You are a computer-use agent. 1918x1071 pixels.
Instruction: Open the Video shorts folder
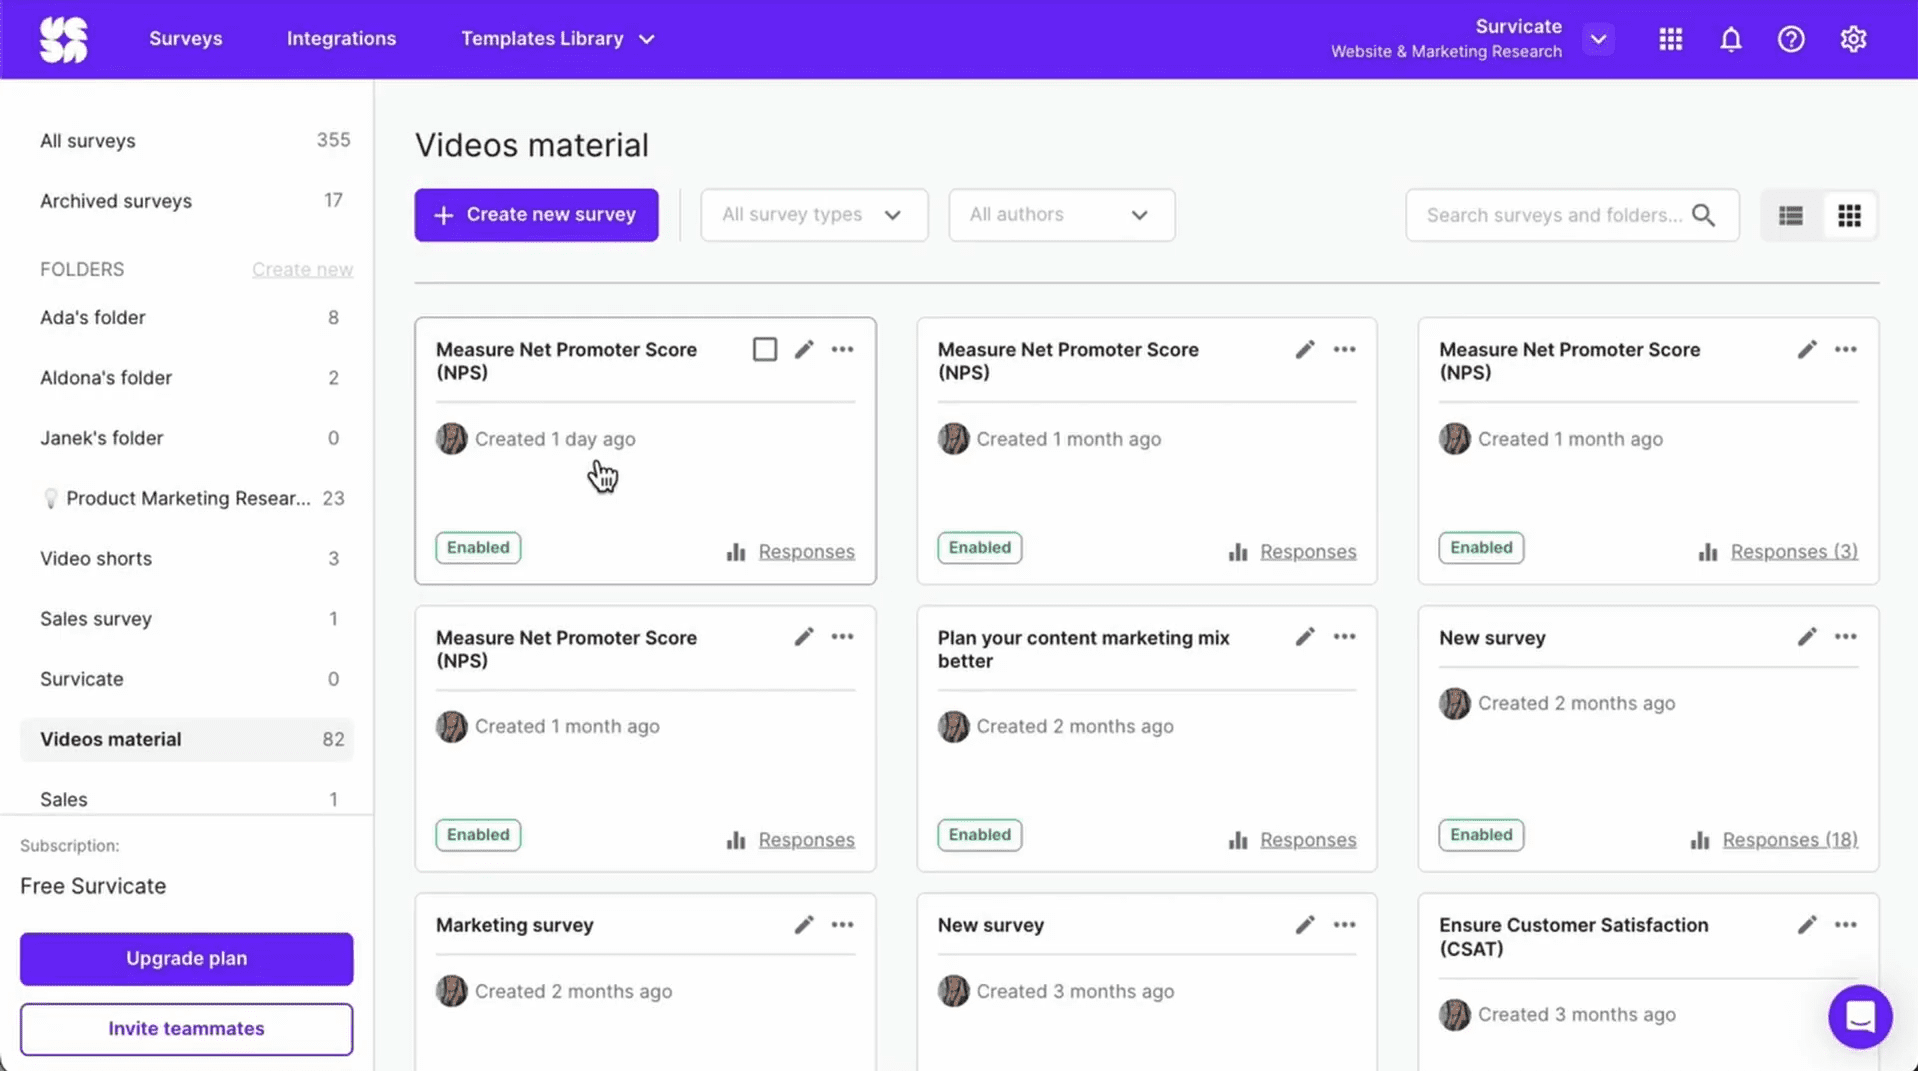click(x=96, y=558)
